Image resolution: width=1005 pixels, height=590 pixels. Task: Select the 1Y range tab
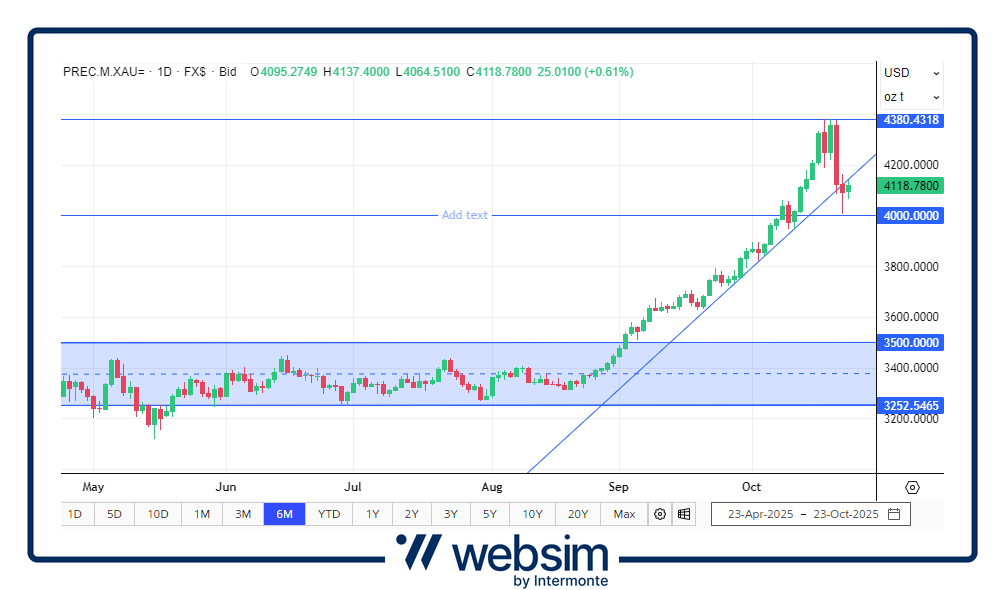372,514
